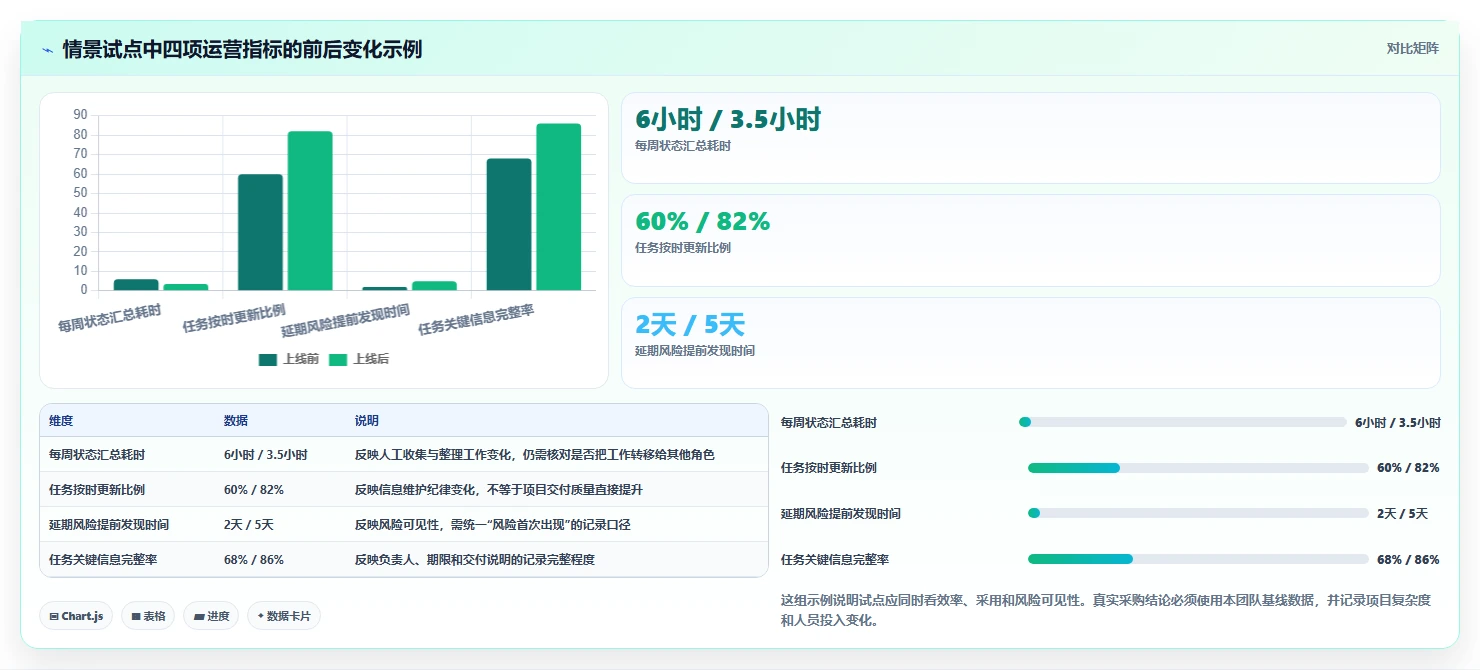The image size is (1480, 670).
Task: Select the 数据卡片 tag chip
Action: click(x=284, y=616)
